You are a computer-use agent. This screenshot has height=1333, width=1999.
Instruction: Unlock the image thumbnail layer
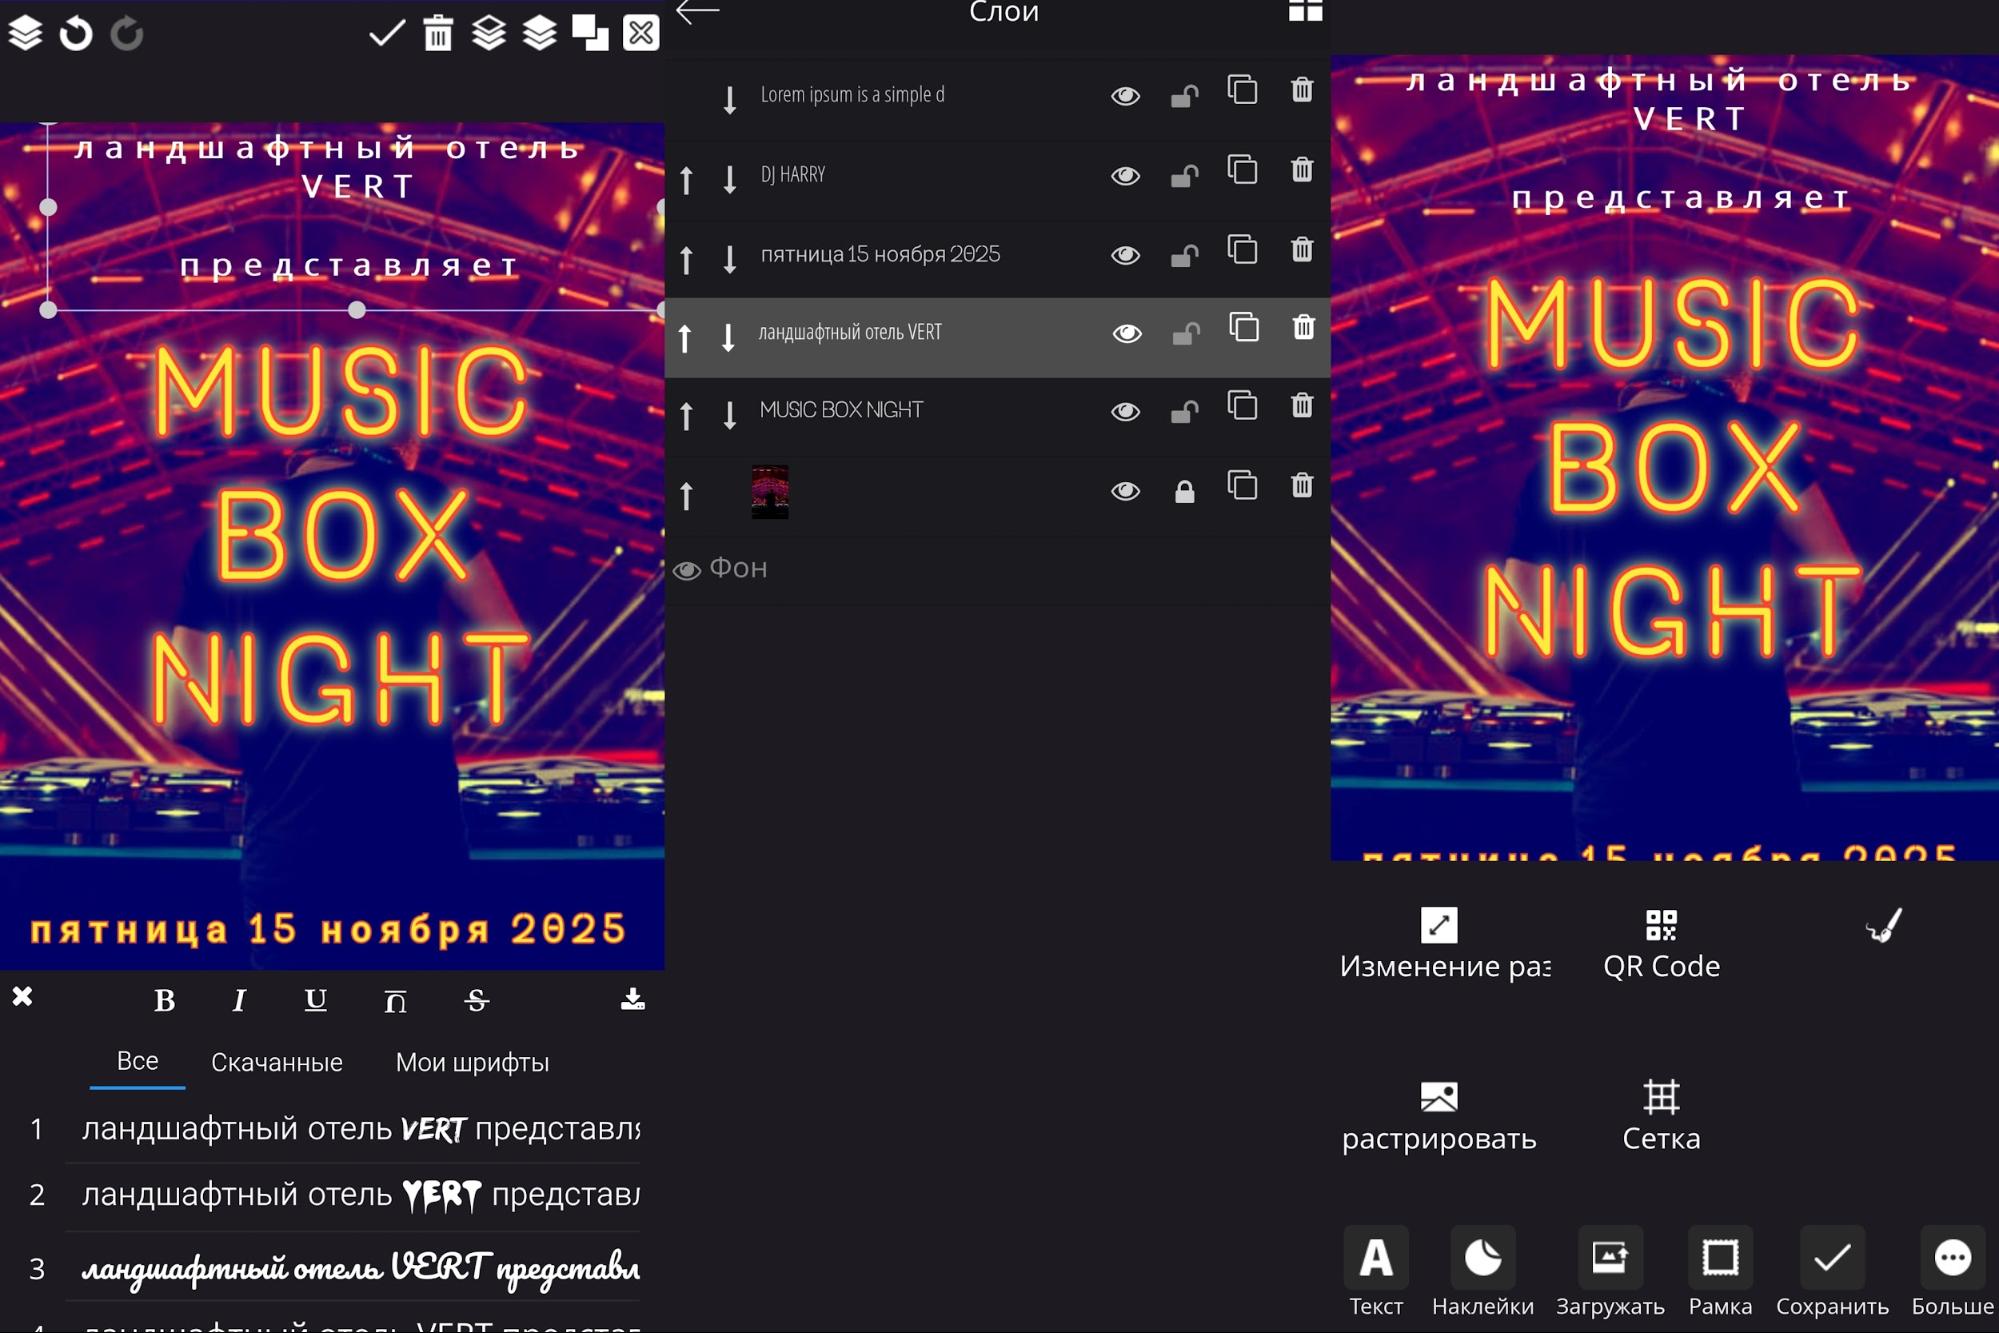1184,491
